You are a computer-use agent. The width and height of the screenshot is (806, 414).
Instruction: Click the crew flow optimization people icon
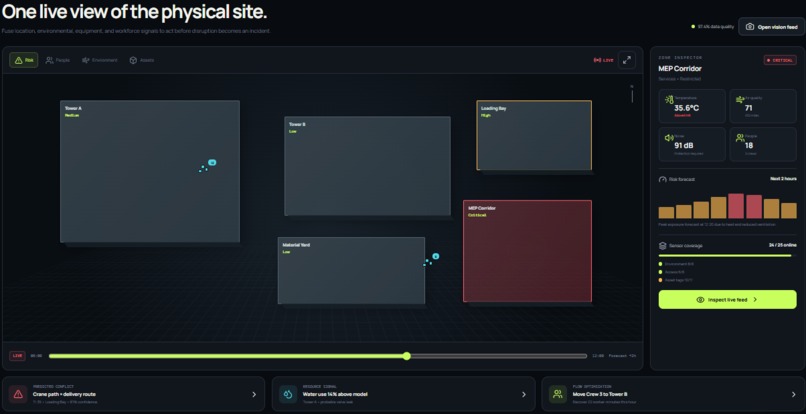click(558, 394)
